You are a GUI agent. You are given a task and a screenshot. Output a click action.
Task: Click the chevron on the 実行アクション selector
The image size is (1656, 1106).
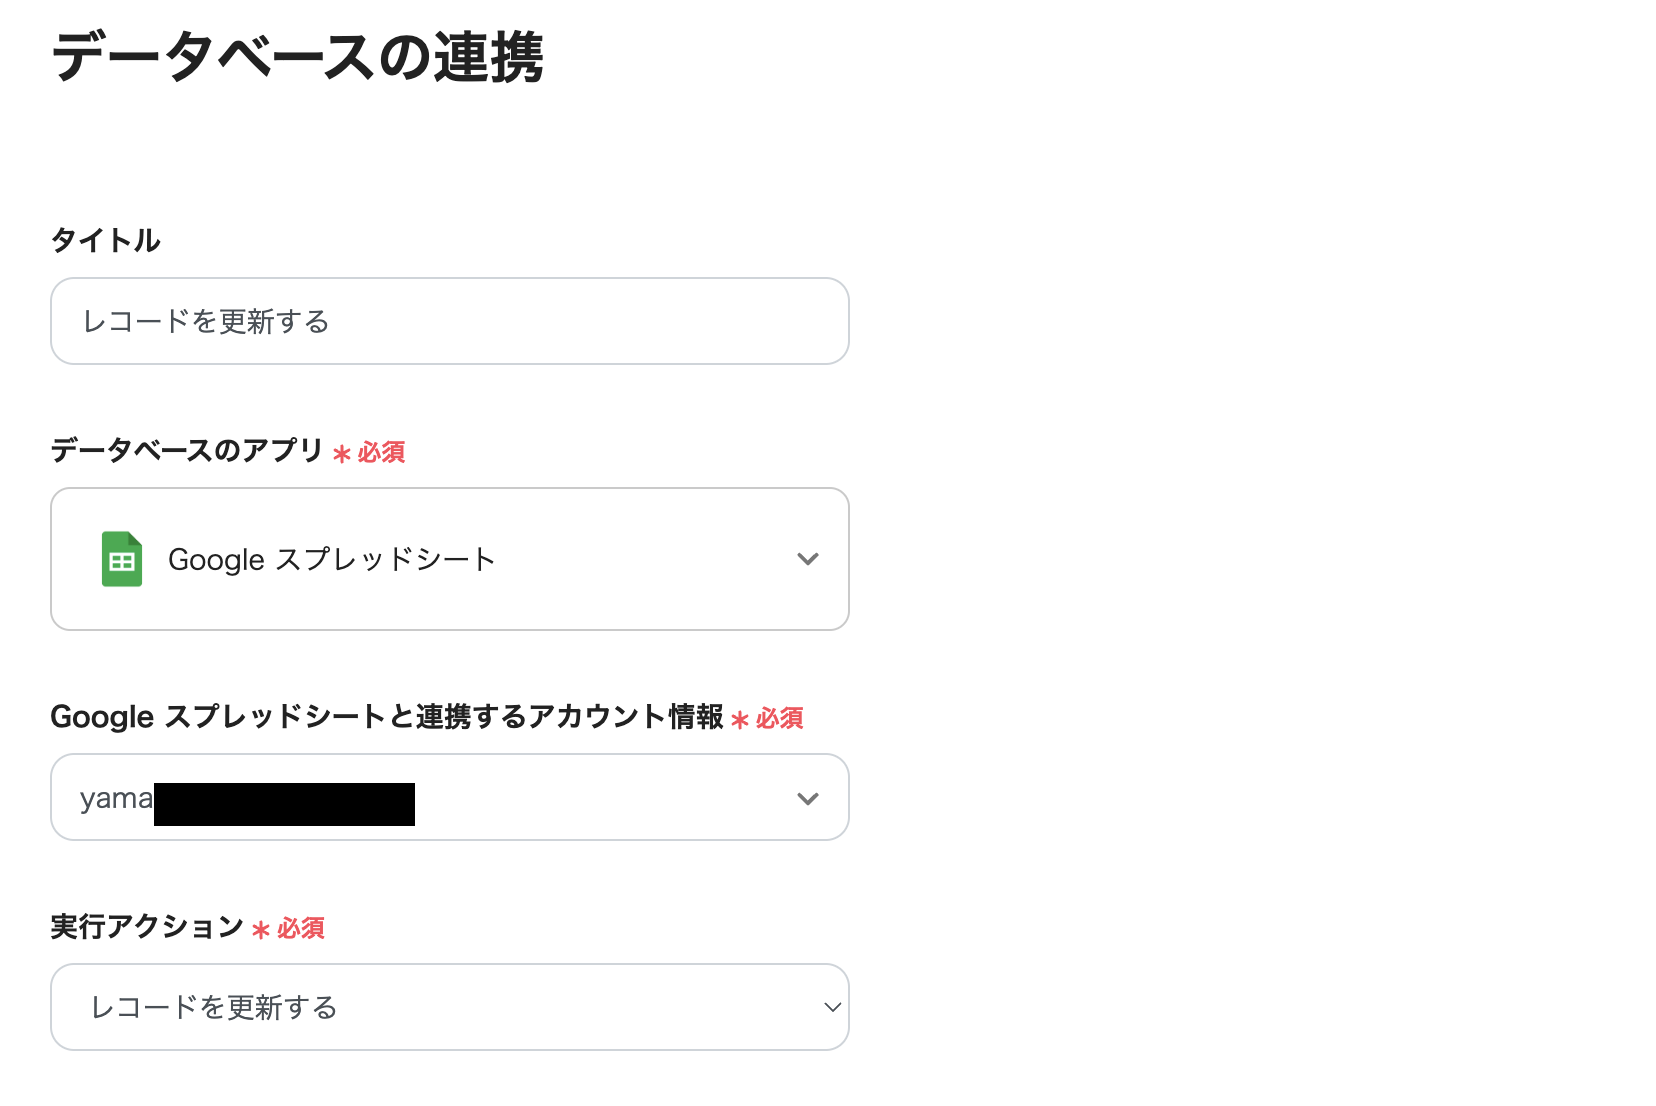tap(830, 1007)
